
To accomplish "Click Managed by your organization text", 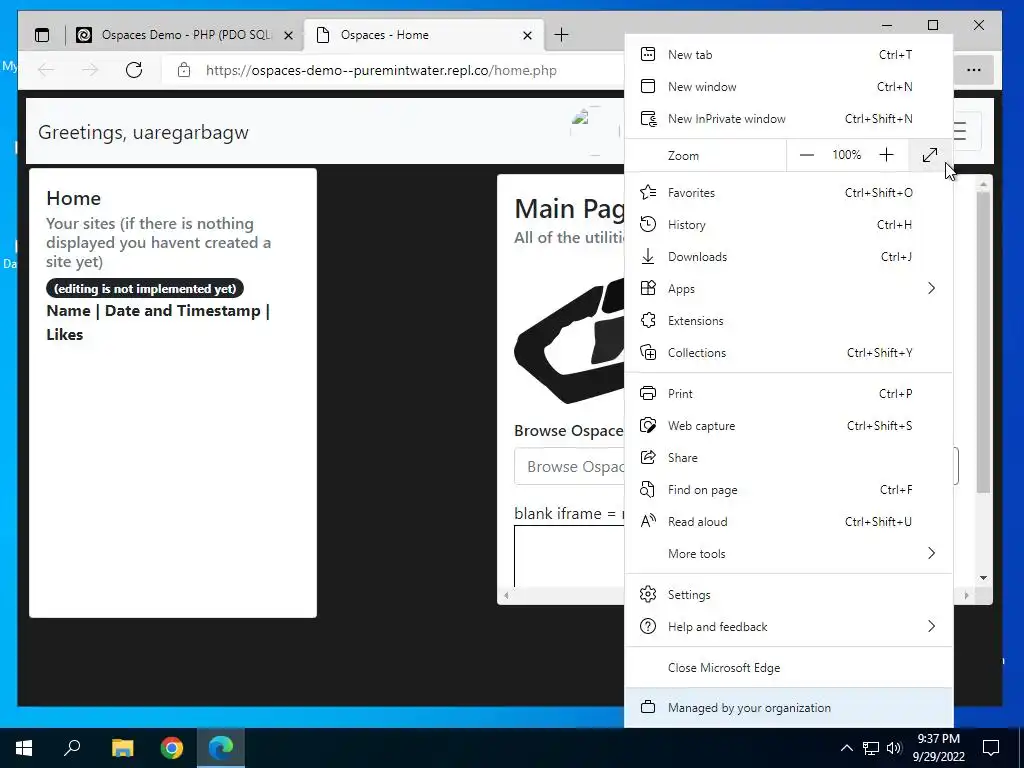I will pyautogui.click(x=749, y=708).
